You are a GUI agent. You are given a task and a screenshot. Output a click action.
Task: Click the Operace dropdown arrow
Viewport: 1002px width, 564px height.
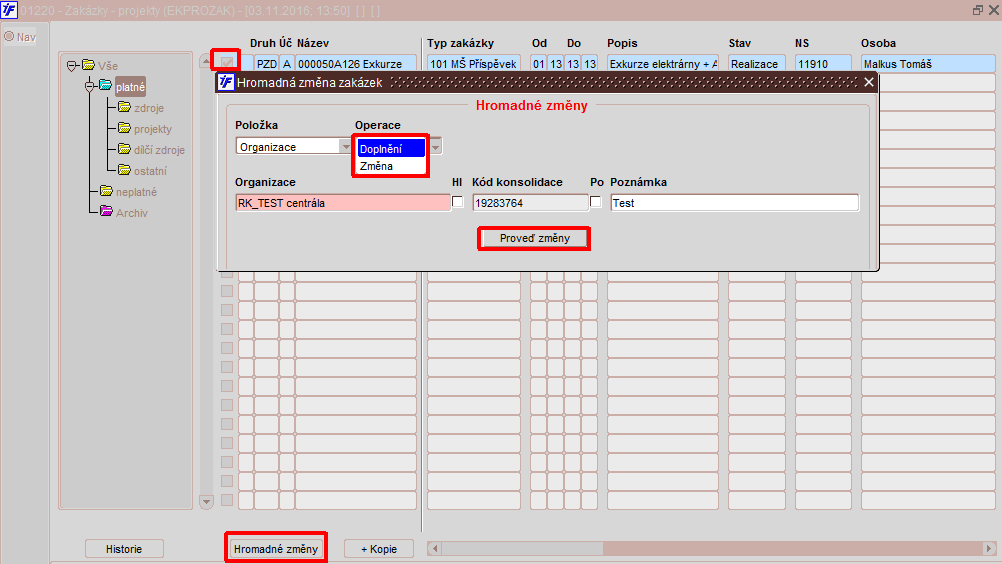pyautogui.click(x=435, y=147)
